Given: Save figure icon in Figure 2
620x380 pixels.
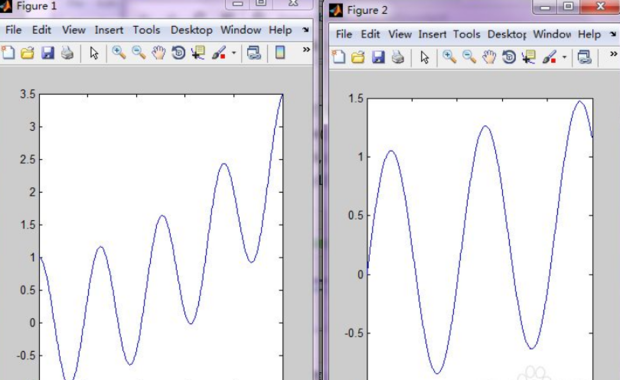Looking at the screenshot, I should point(378,57).
